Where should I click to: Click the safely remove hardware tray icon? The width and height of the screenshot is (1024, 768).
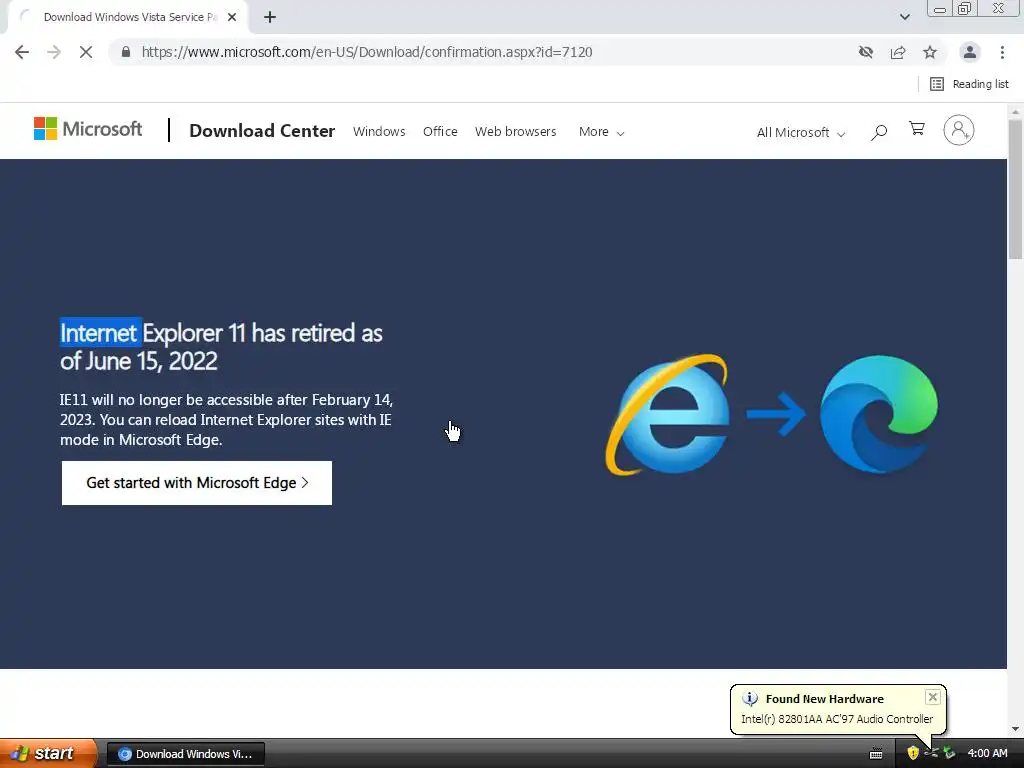(x=949, y=753)
